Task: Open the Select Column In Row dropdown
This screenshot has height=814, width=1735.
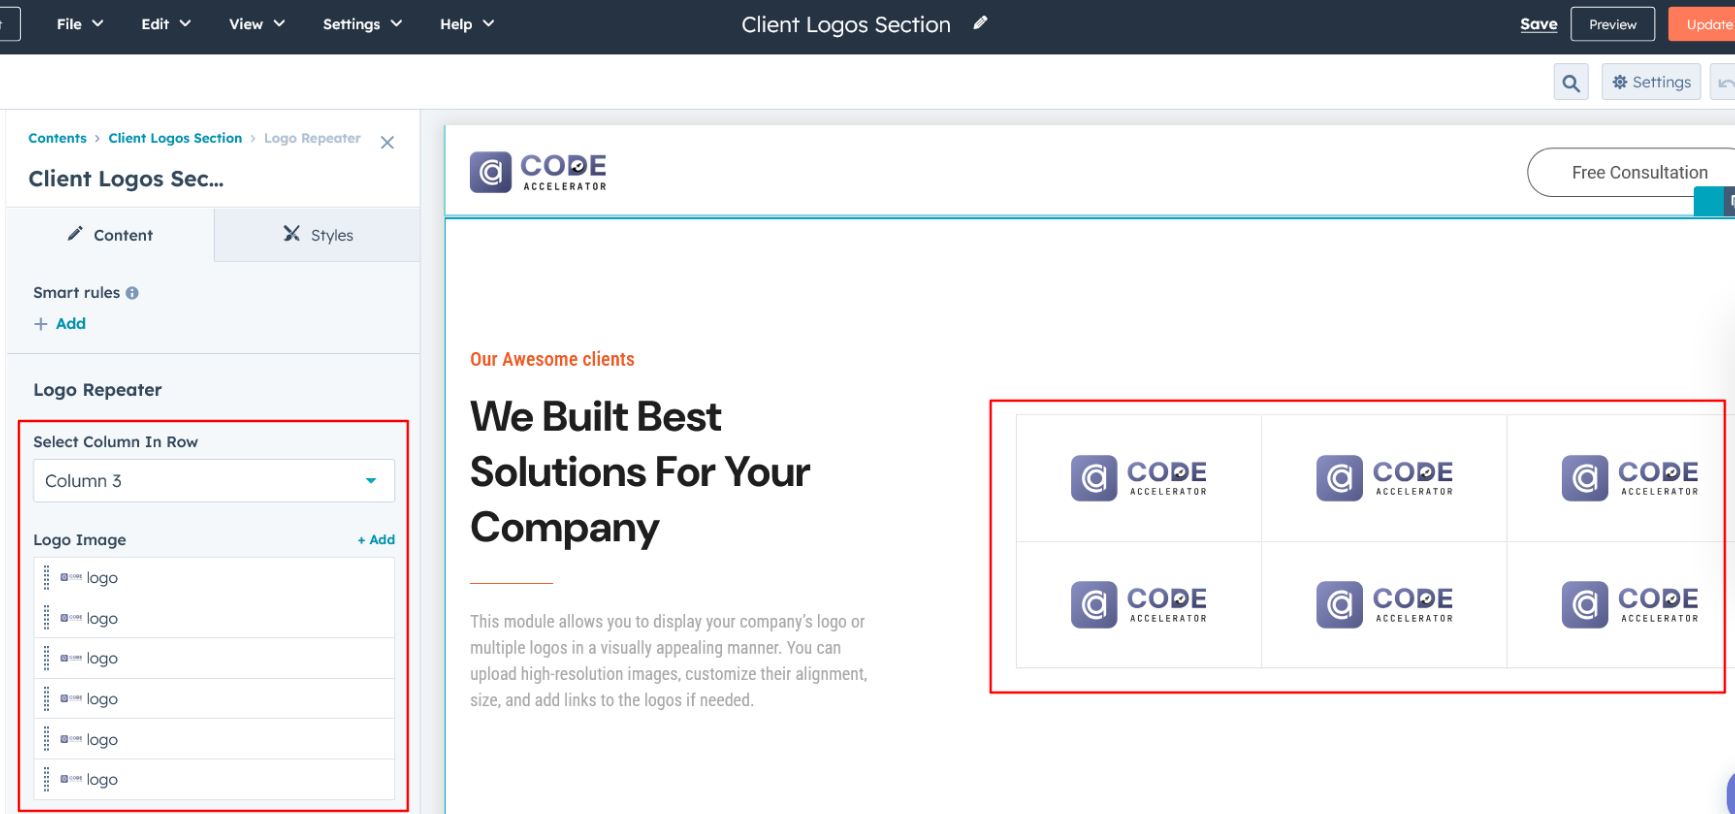Action: coord(213,481)
